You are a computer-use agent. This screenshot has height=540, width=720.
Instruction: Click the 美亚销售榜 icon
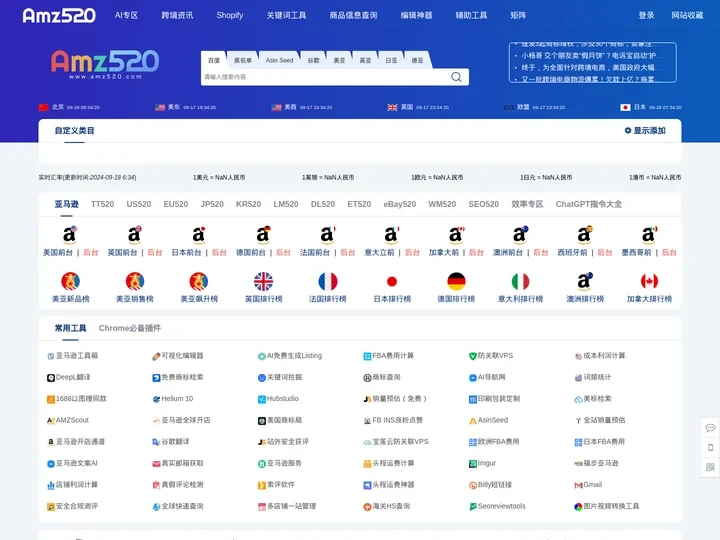point(135,281)
